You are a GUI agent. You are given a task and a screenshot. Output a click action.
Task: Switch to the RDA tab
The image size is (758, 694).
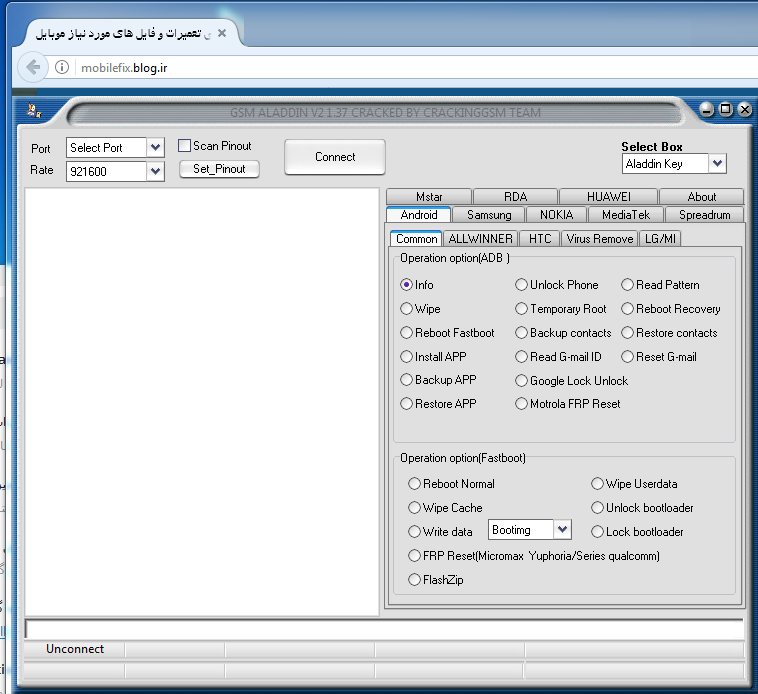click(515, 197)
